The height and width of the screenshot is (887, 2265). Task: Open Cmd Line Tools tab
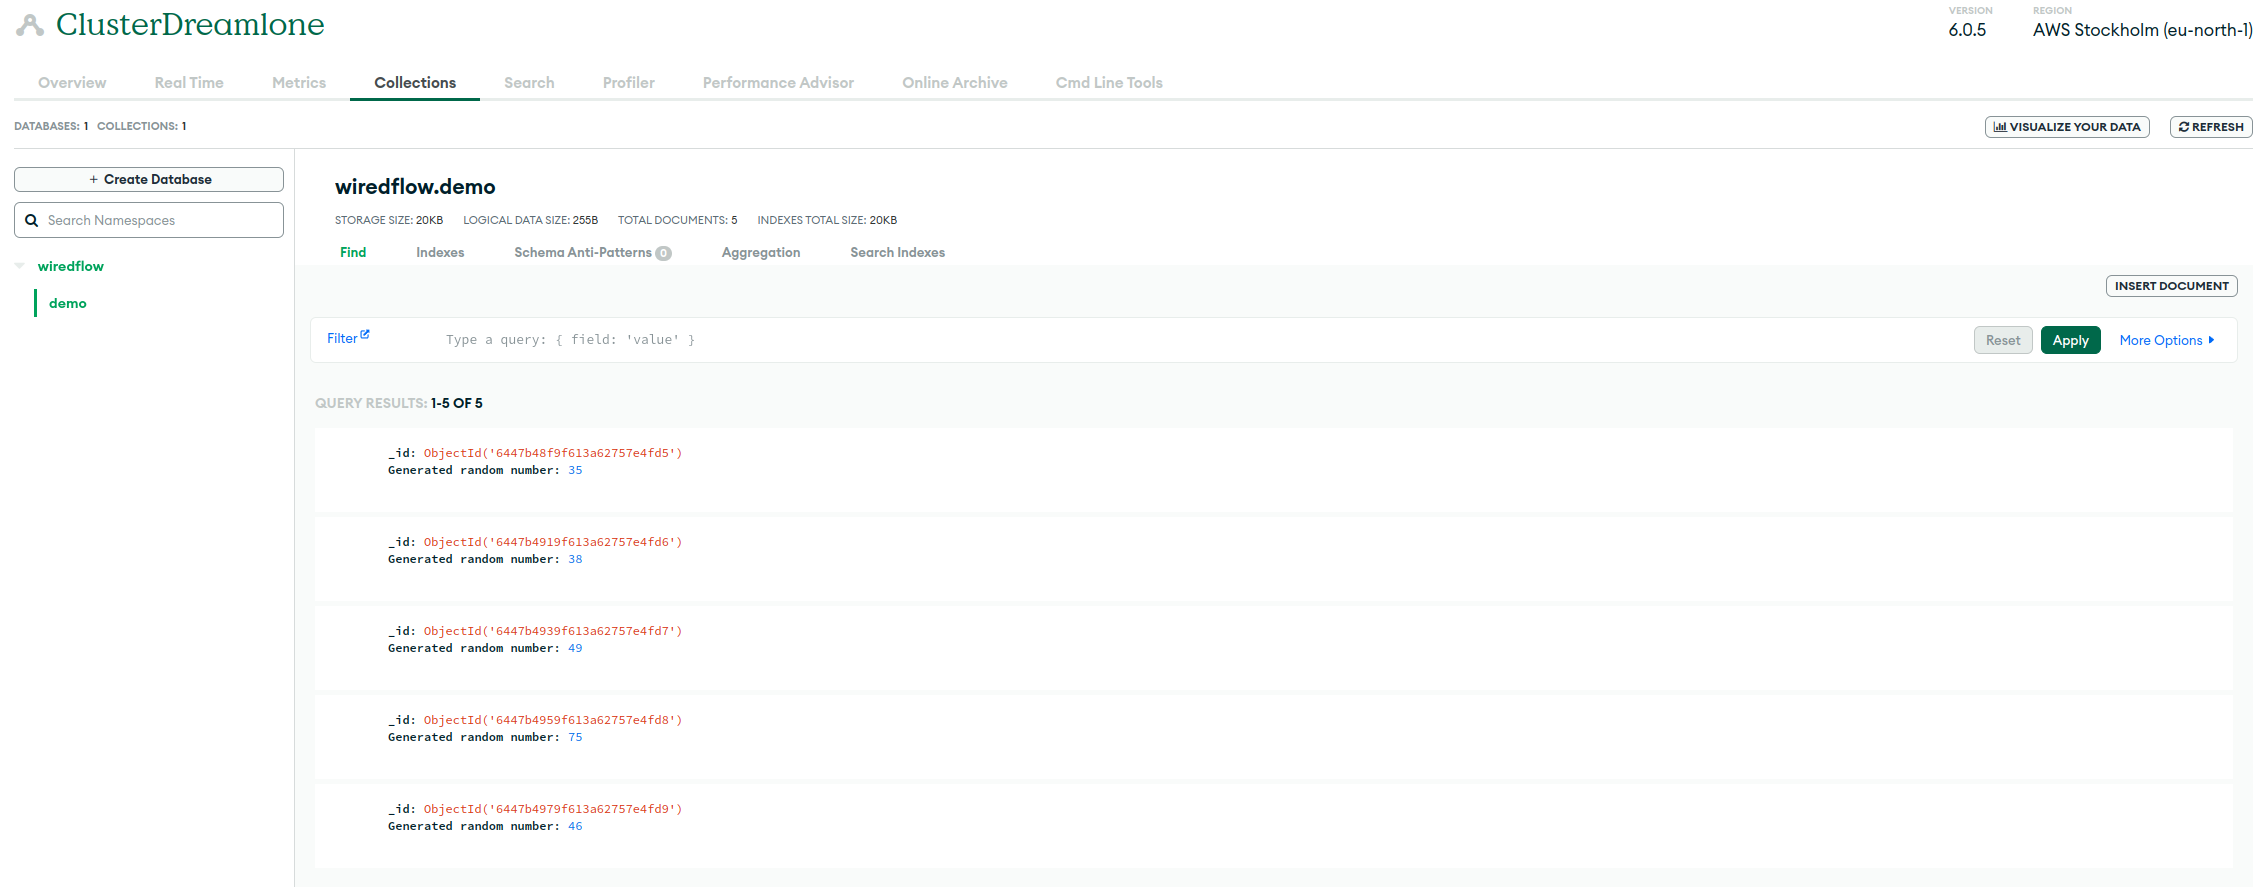pos(1109,83)
